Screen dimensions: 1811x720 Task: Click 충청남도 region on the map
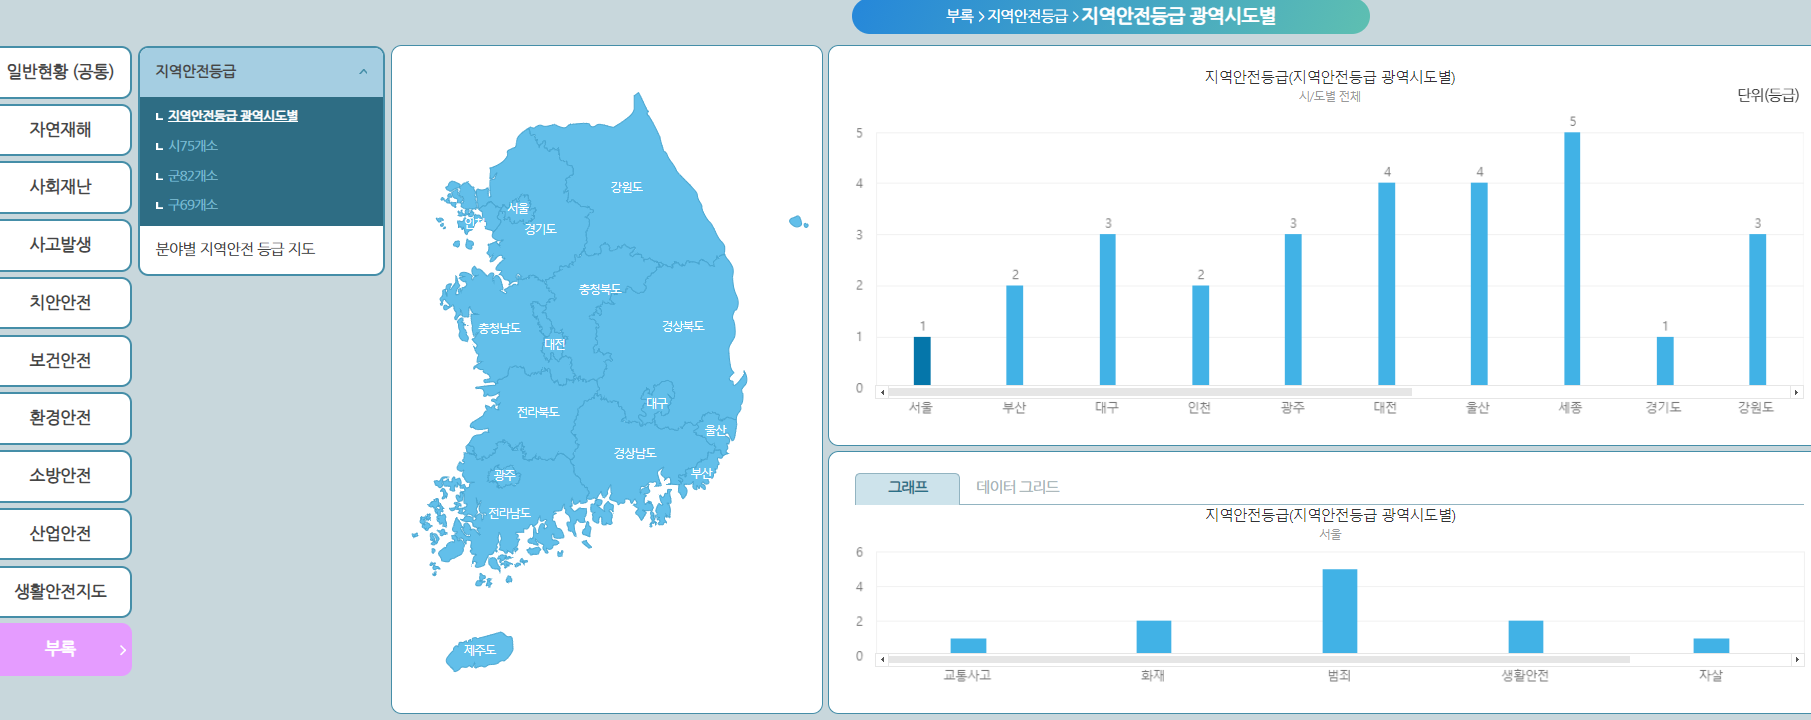pyautogui.click(x=499, y=329)
